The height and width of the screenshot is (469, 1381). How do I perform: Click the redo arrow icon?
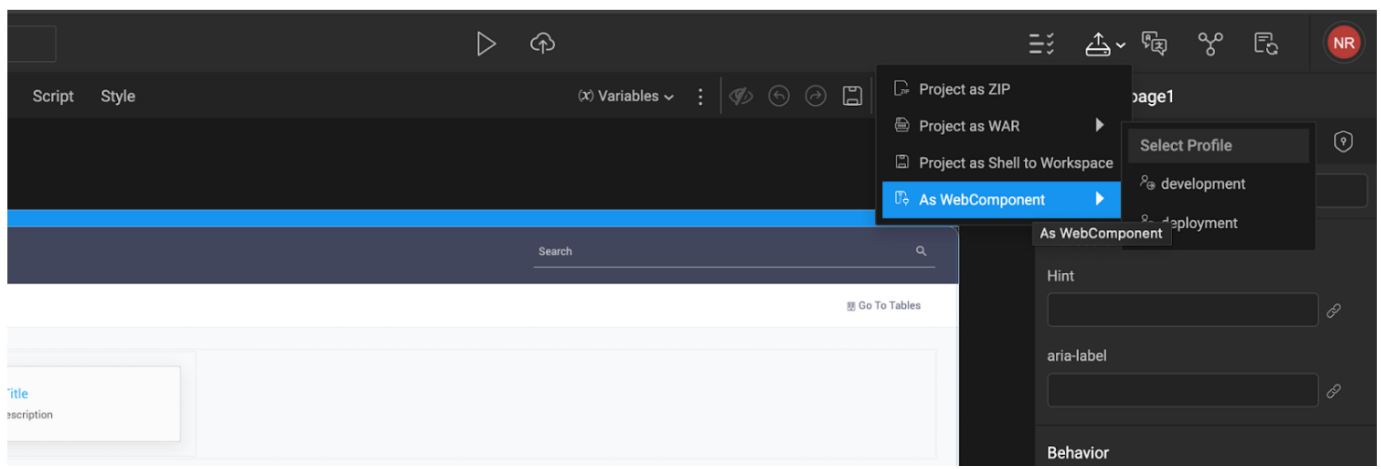coord(815,96)
